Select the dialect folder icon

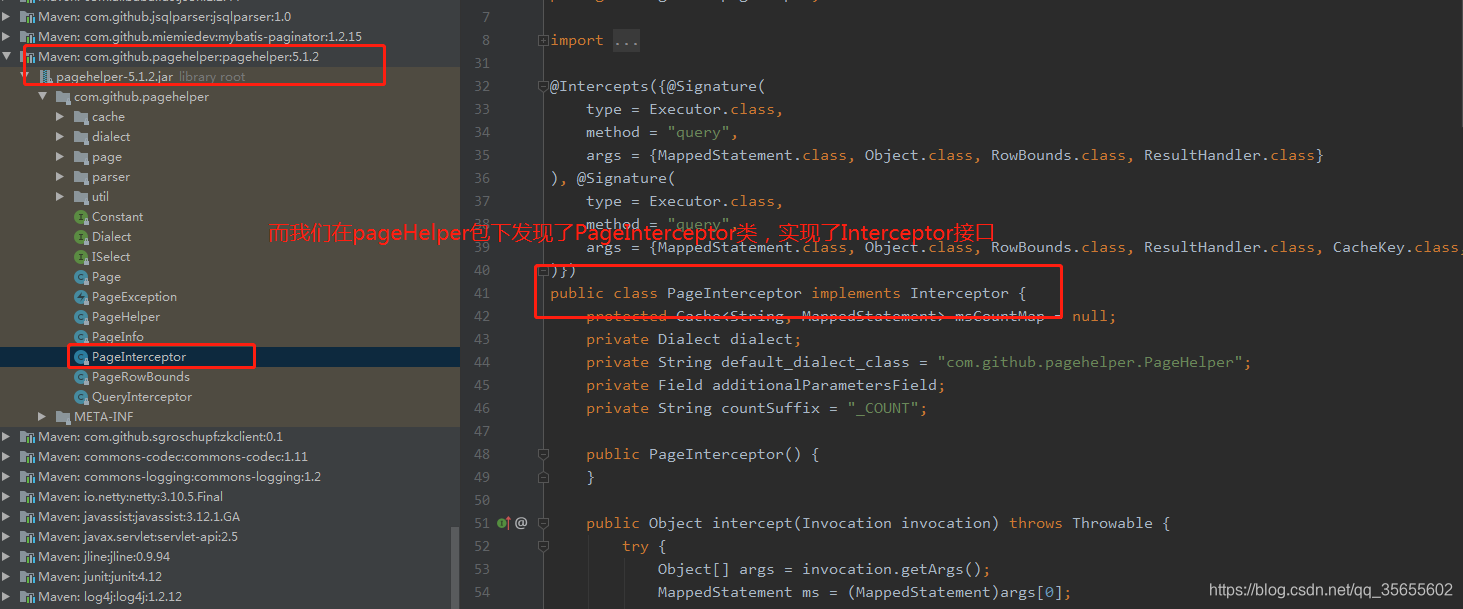(81, 137)
